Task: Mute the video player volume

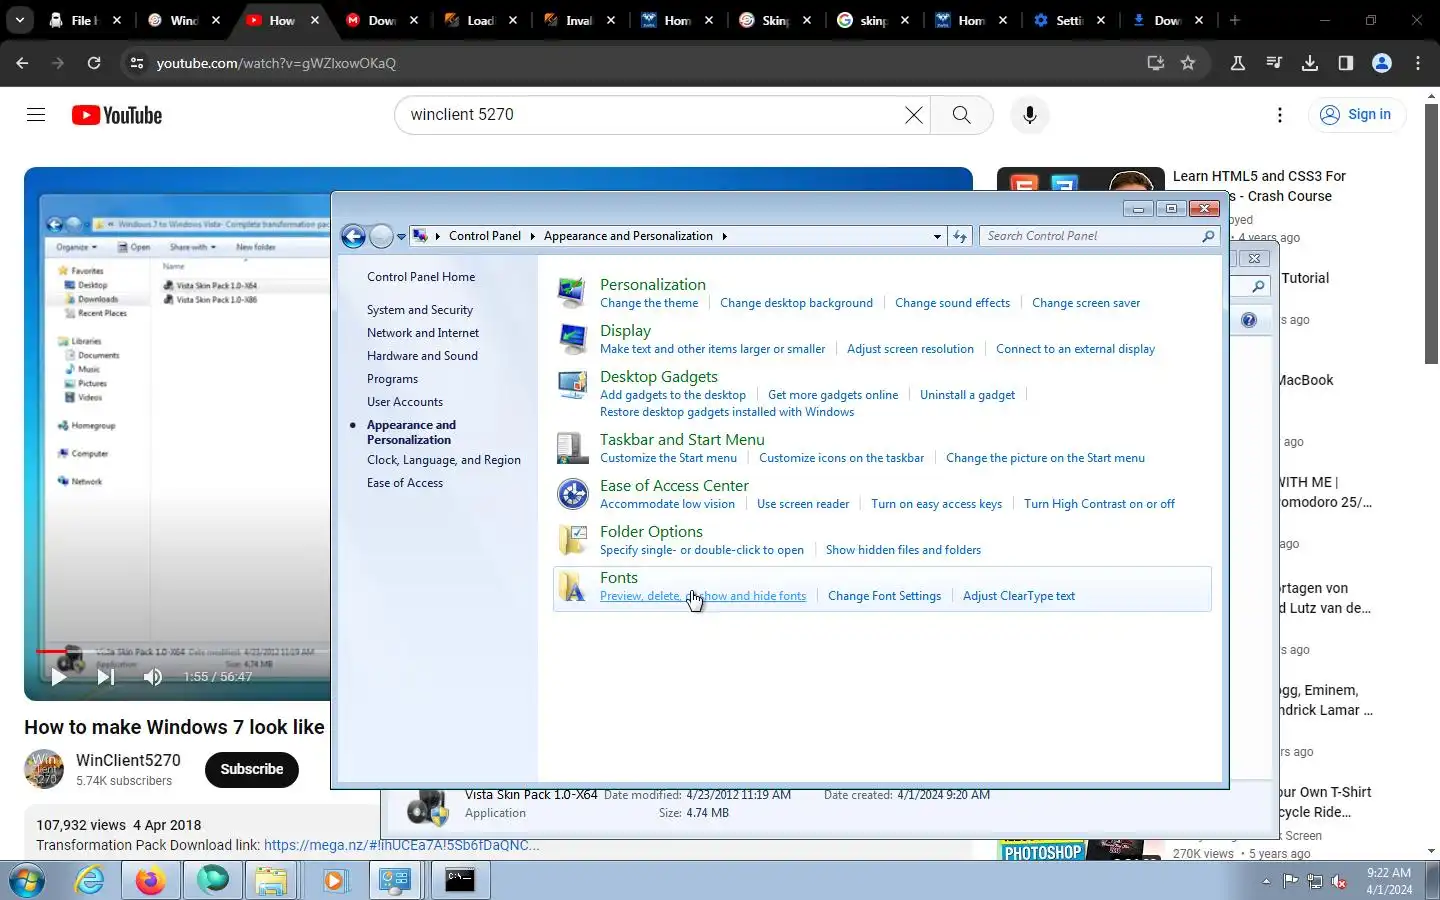Action: pyautogui.click(x=152, y=677)
